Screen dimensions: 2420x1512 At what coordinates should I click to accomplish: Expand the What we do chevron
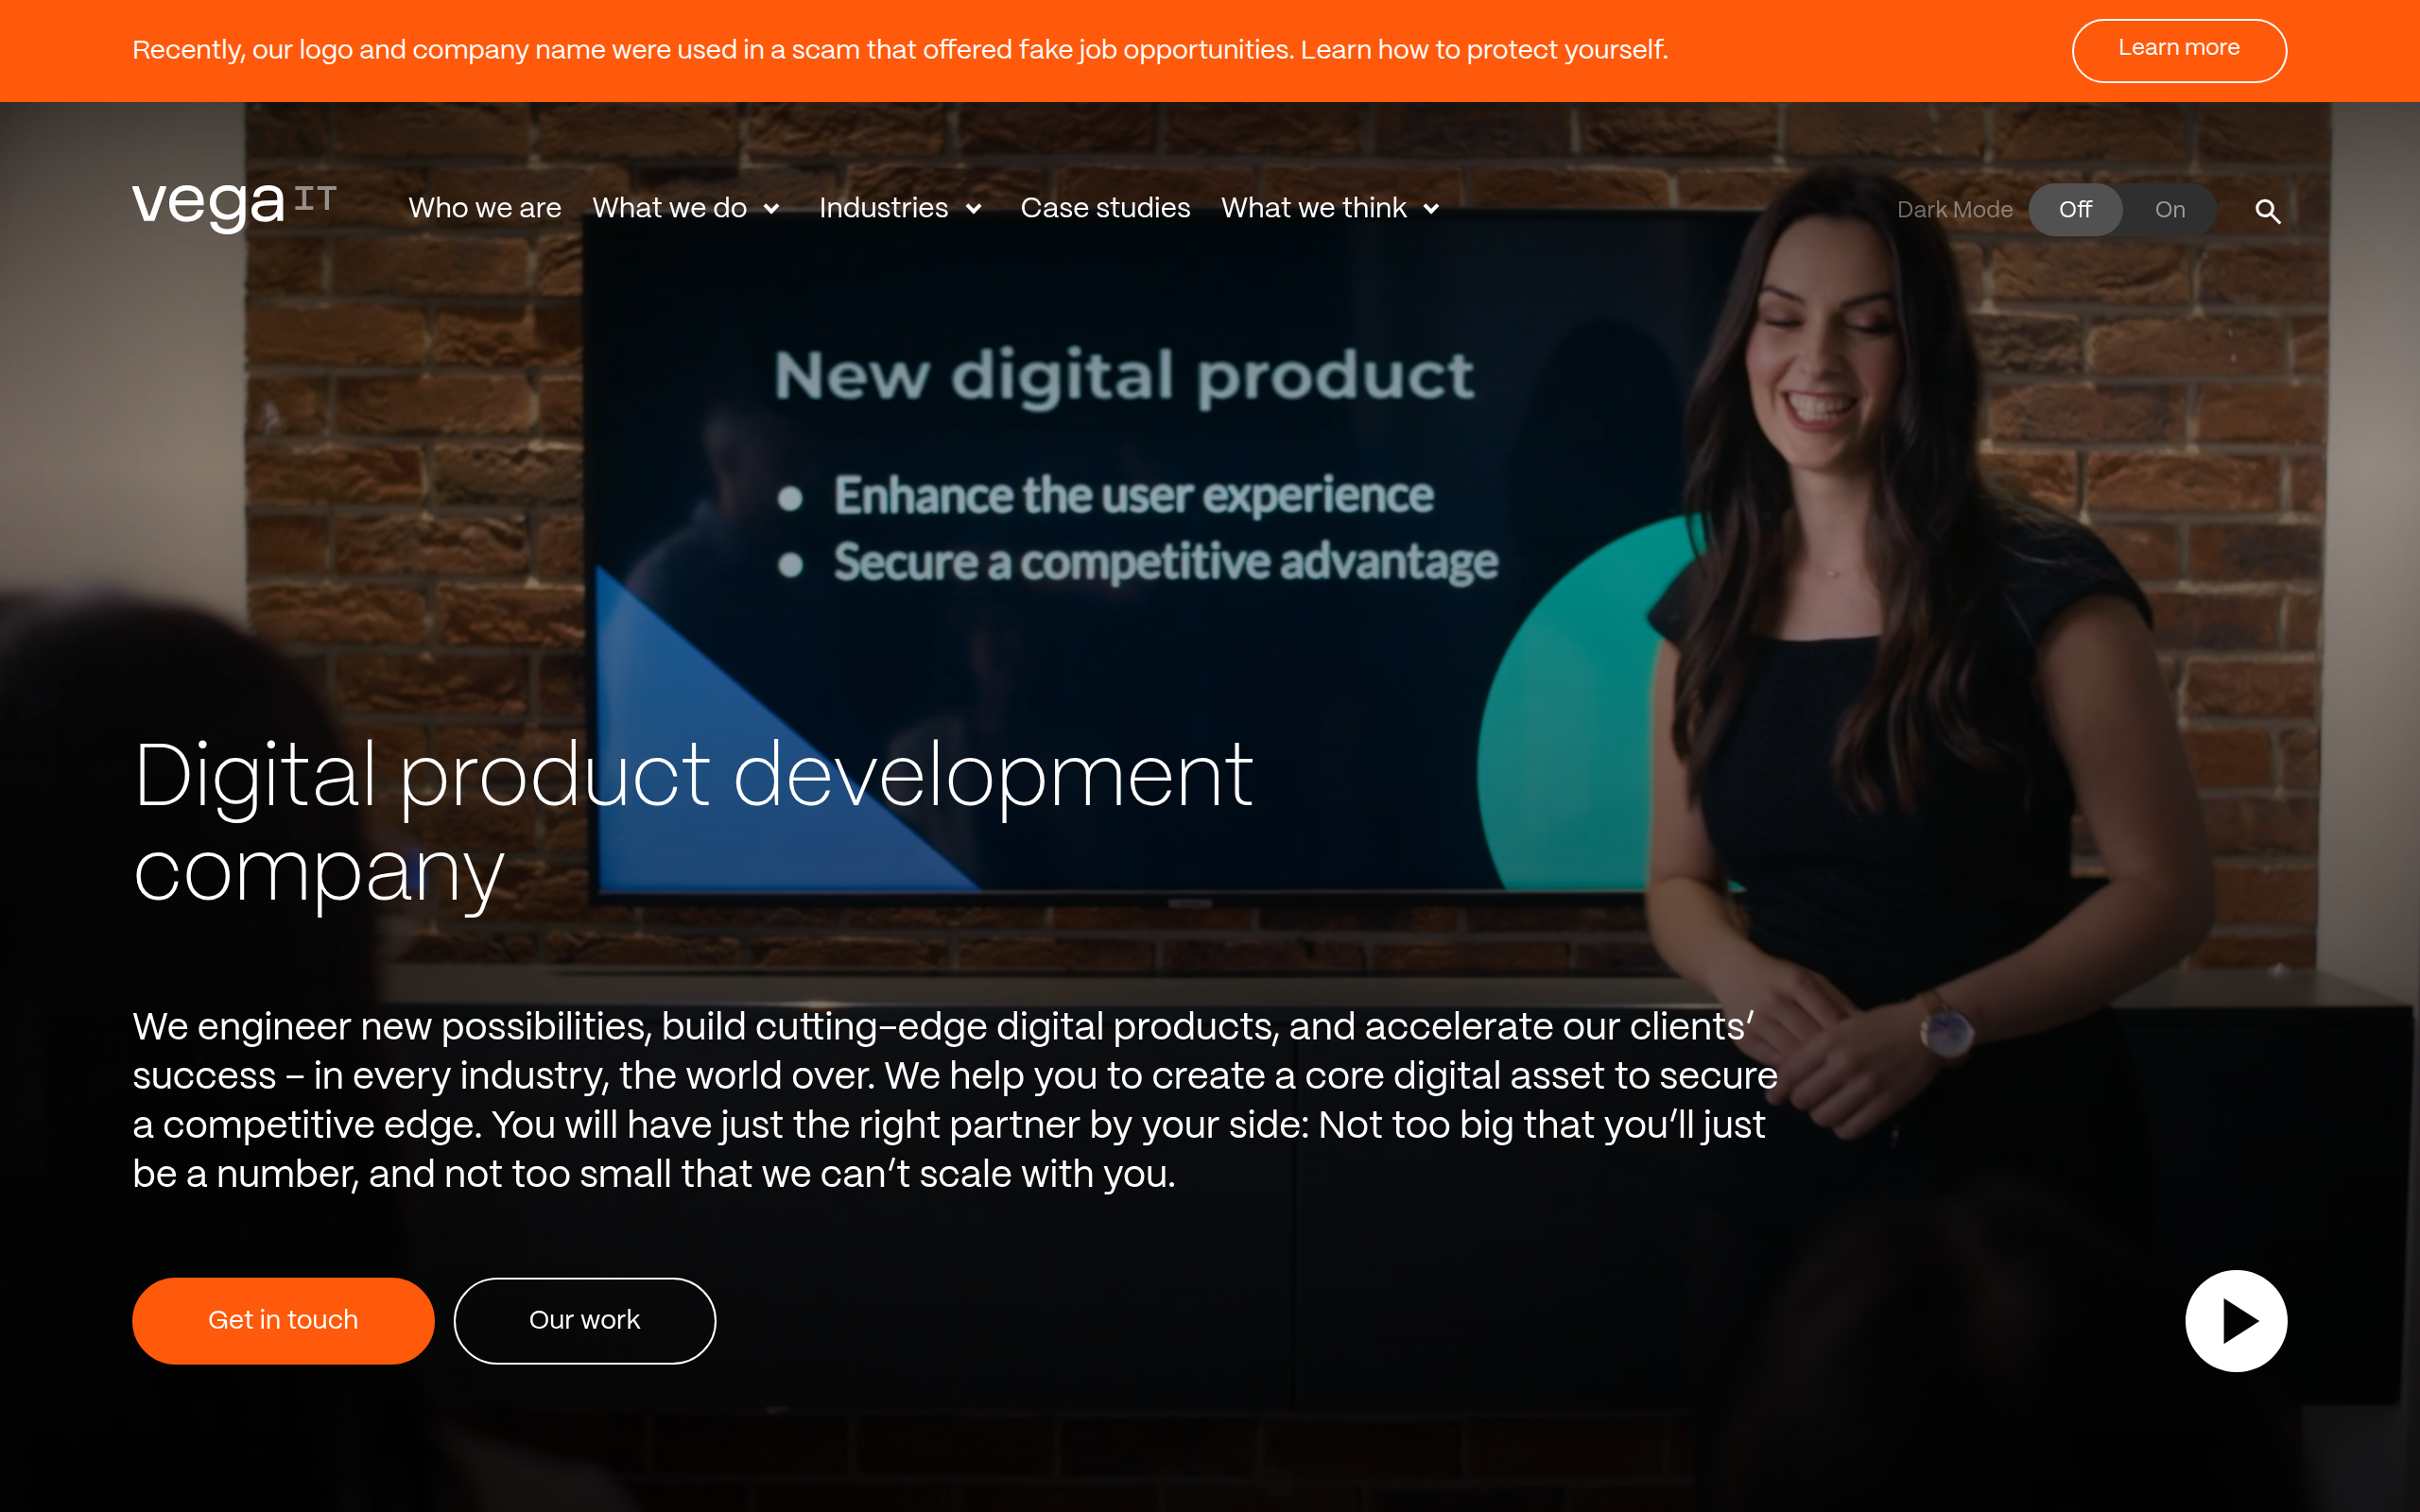[771, 209]
